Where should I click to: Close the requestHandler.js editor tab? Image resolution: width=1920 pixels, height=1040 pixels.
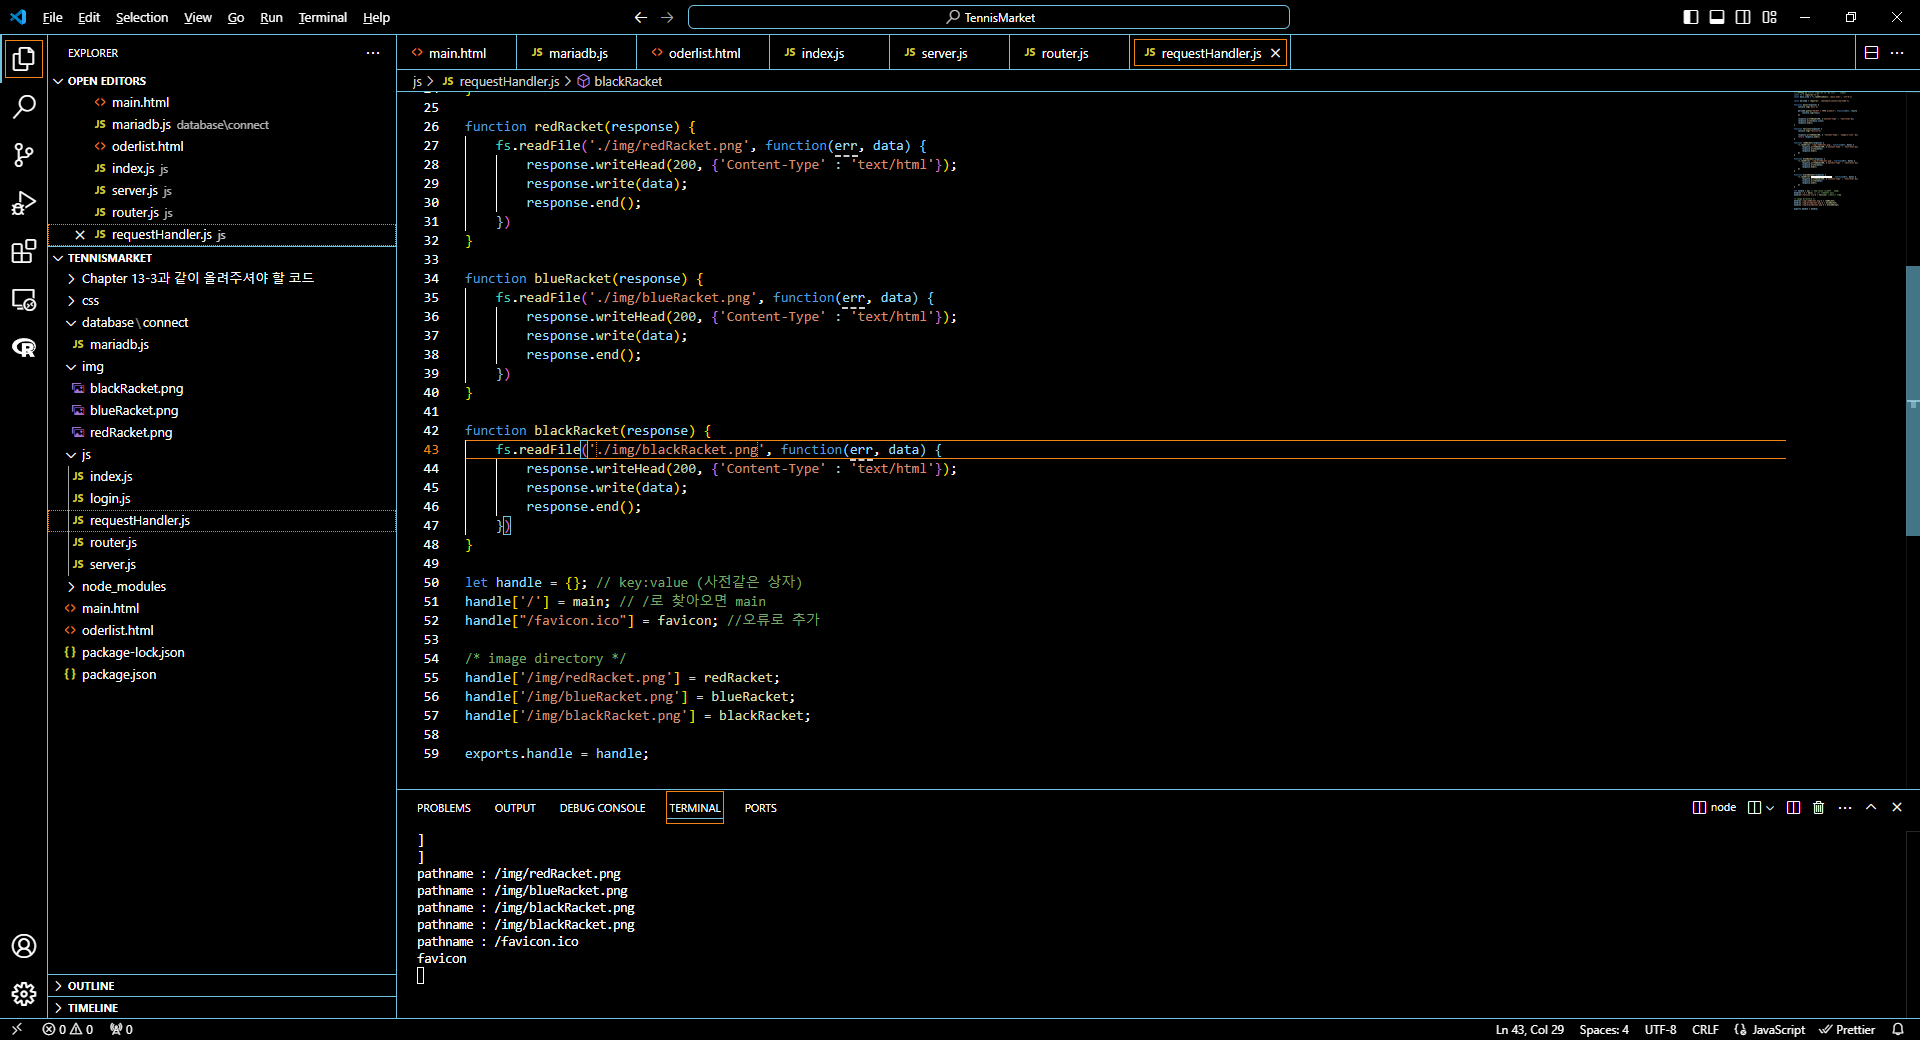click(x=1275, y=53)
